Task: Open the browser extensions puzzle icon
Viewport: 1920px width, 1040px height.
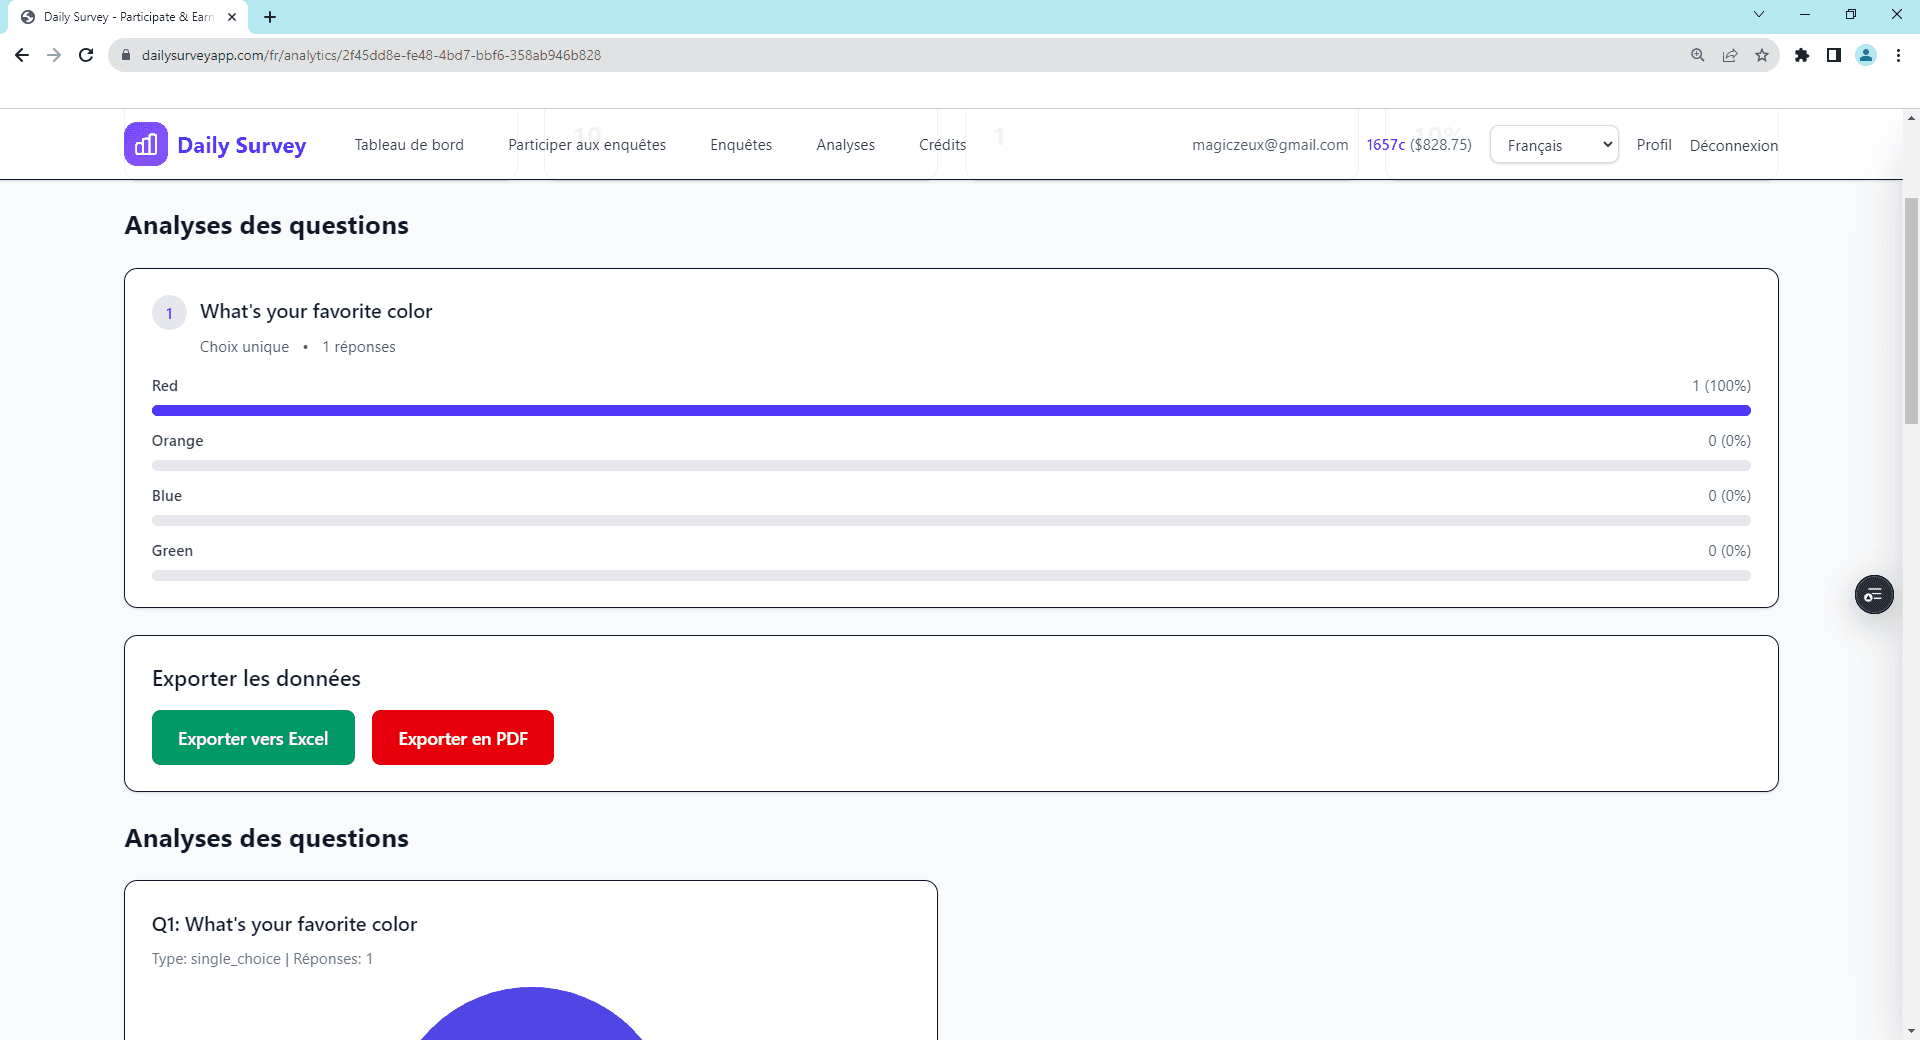Action: click(1803, 55)
